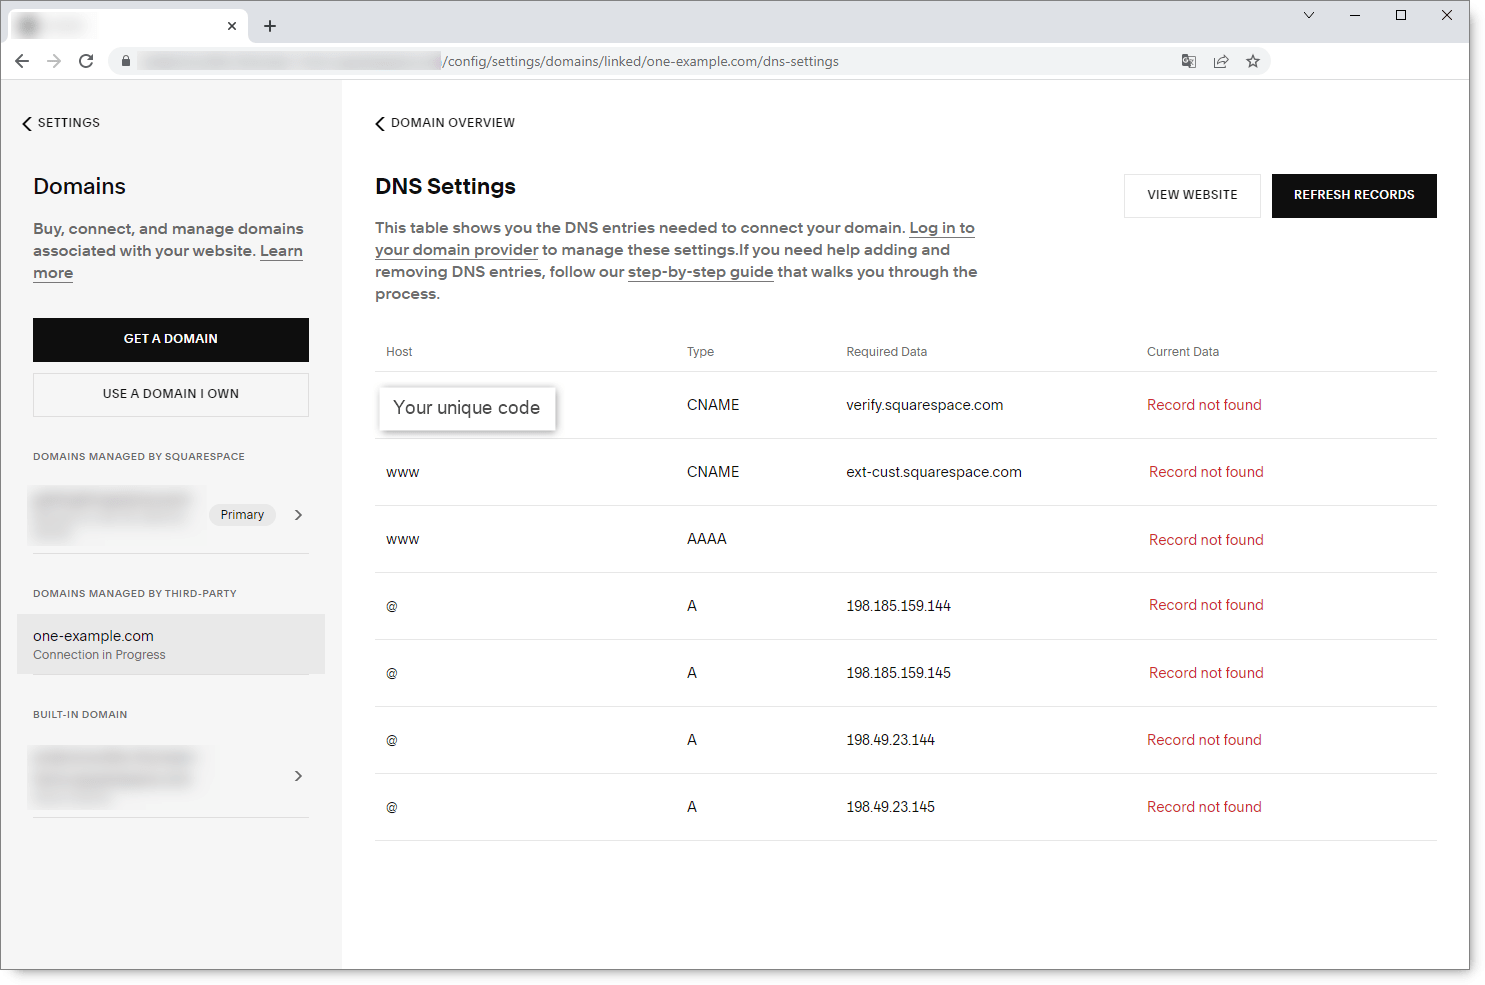
Task: Bookmark the page using the star icon
Action: point(1253,61)
